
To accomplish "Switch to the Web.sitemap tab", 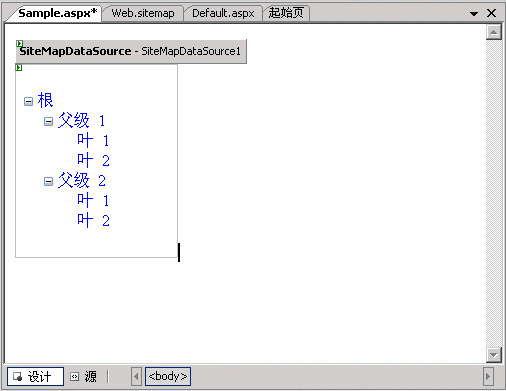I will (143, 13).
